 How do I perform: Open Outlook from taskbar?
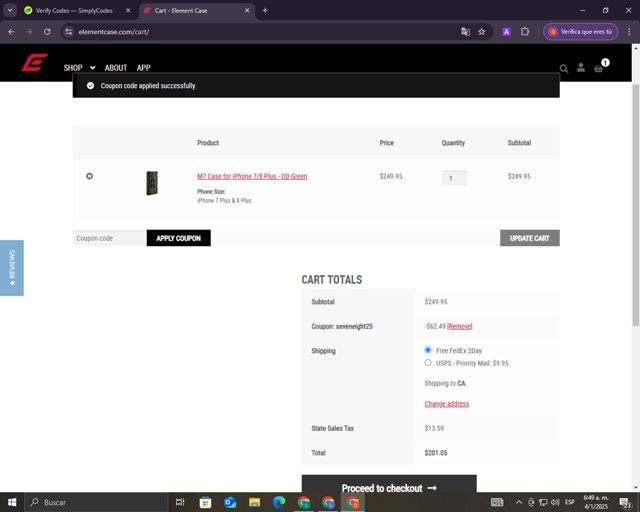pos(230,502)
